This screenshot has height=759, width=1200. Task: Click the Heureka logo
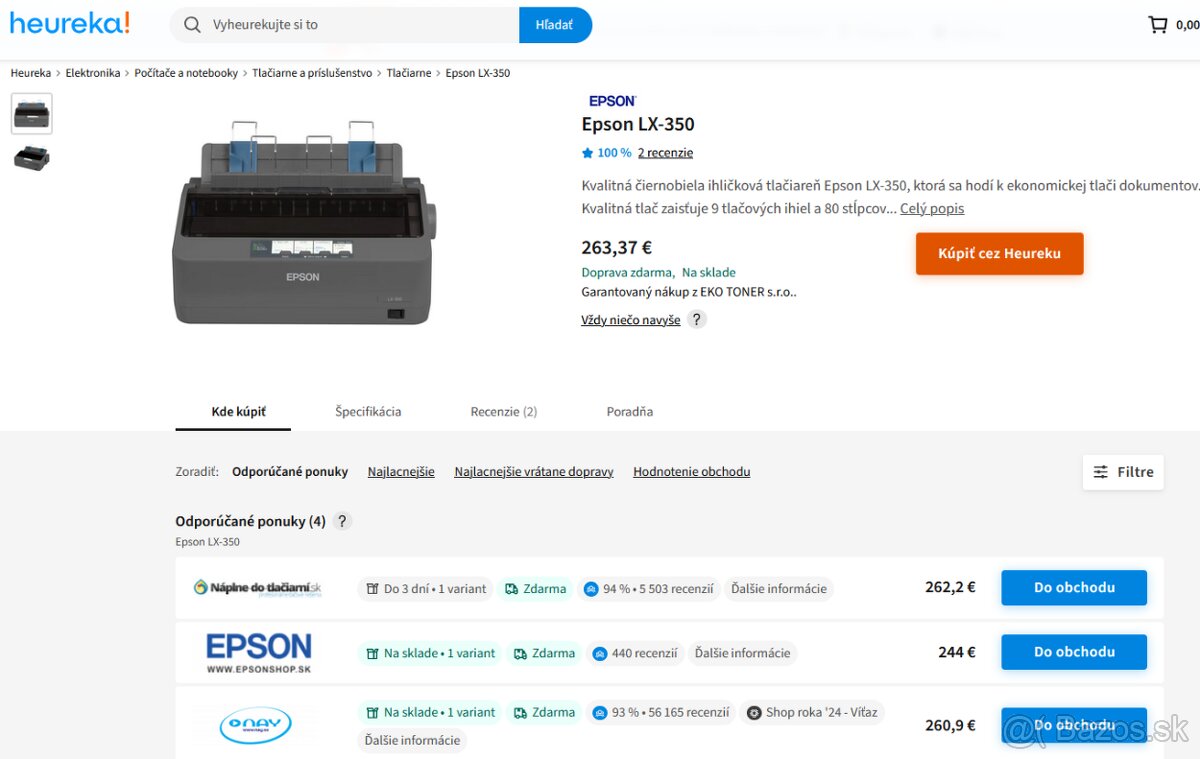point(70,23)
